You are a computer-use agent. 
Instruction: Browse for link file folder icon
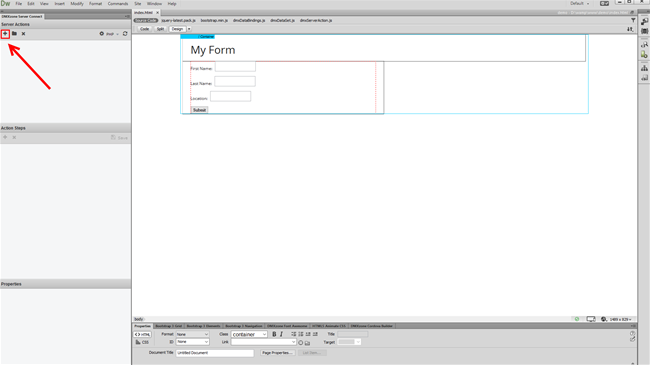[x=307, y=343]
